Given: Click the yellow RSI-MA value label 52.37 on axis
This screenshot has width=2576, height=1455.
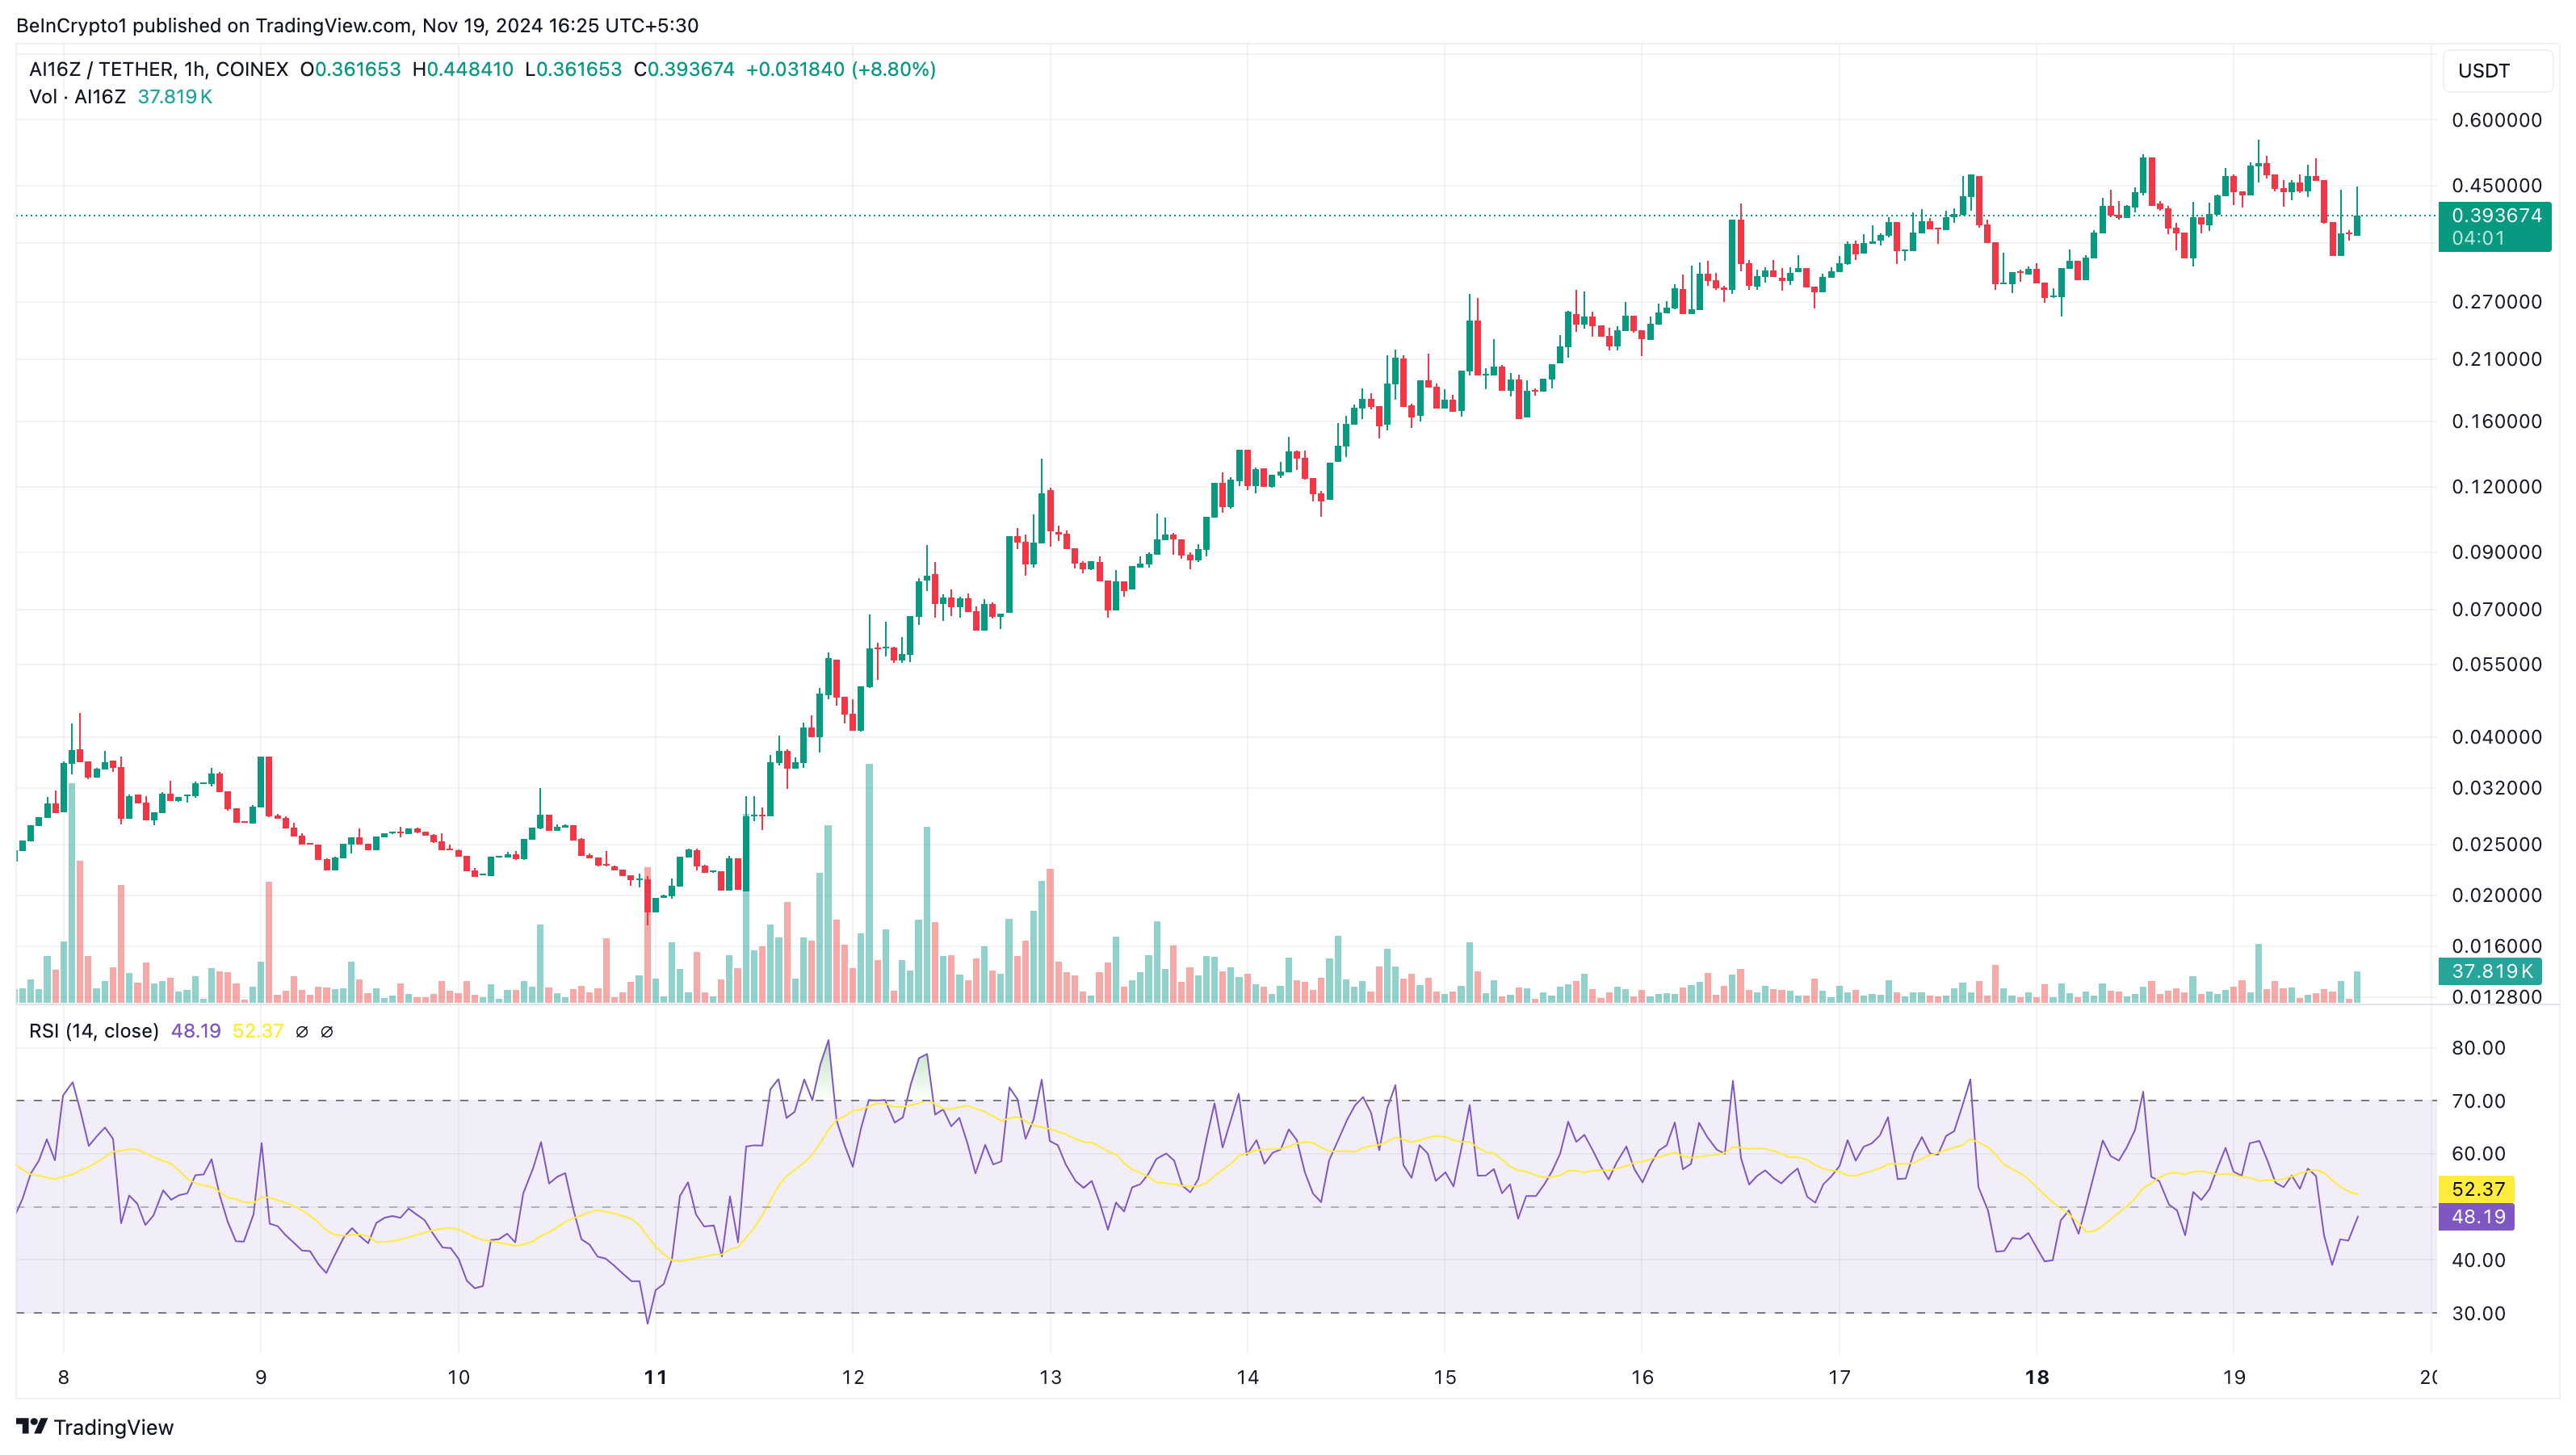Looking at the screenshot, I should (2477, 1189).
